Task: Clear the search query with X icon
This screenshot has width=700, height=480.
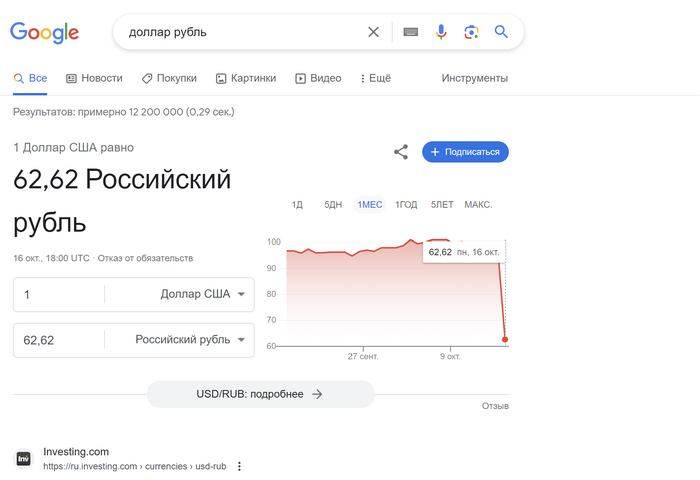Action: [373, 32]
